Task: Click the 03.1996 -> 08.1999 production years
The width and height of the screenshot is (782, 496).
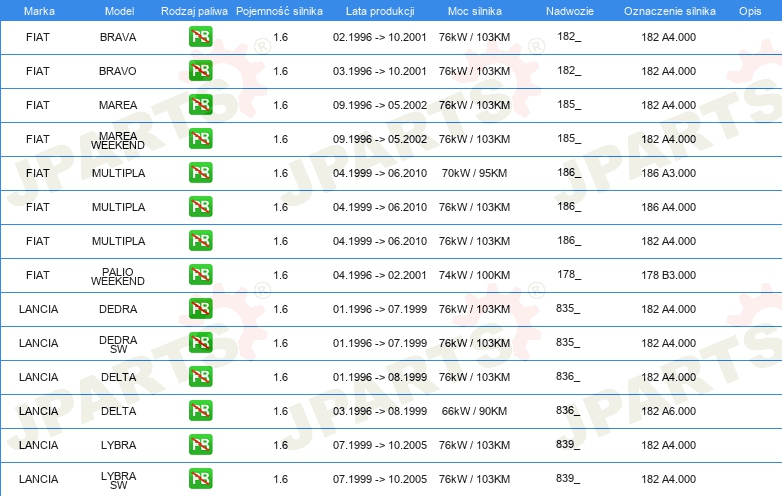Action: (380, 411)
